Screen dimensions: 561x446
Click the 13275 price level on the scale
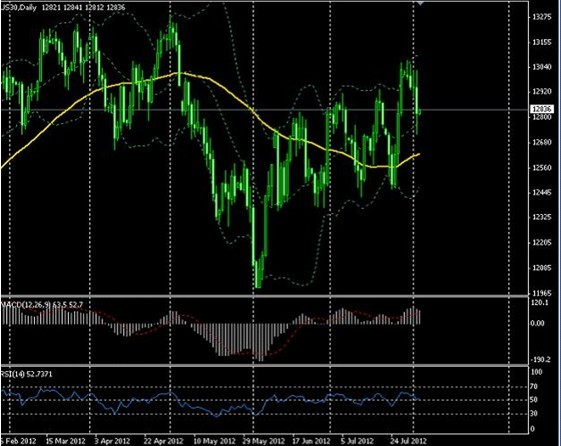tap(542, 17)
